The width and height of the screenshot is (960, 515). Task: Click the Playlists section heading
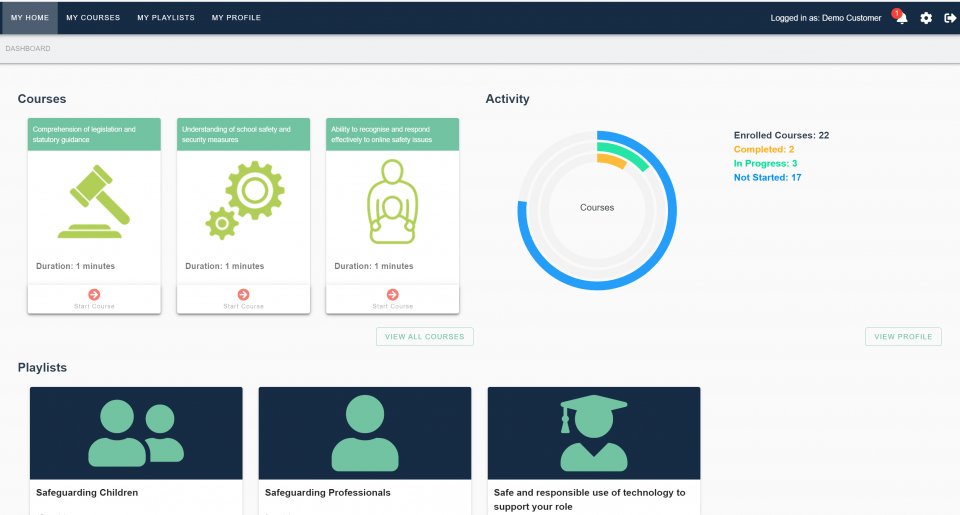click(42, 367)
